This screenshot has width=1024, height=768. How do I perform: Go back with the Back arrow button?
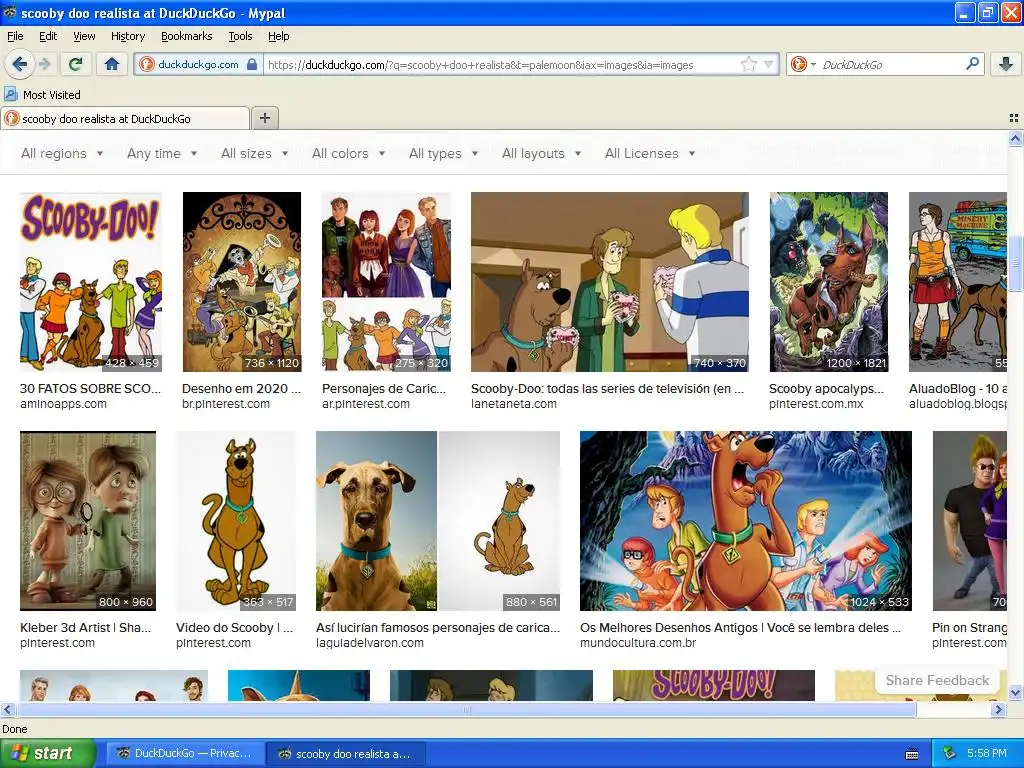(19, 64)
